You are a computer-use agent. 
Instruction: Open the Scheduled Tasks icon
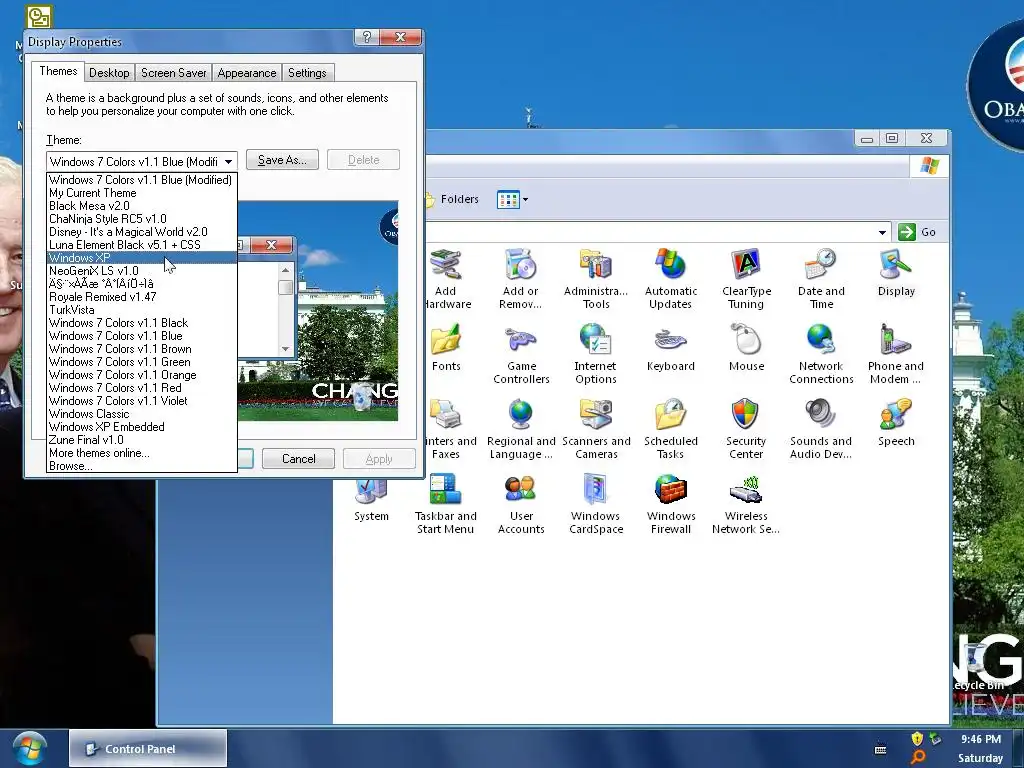[x=671, y=429]
